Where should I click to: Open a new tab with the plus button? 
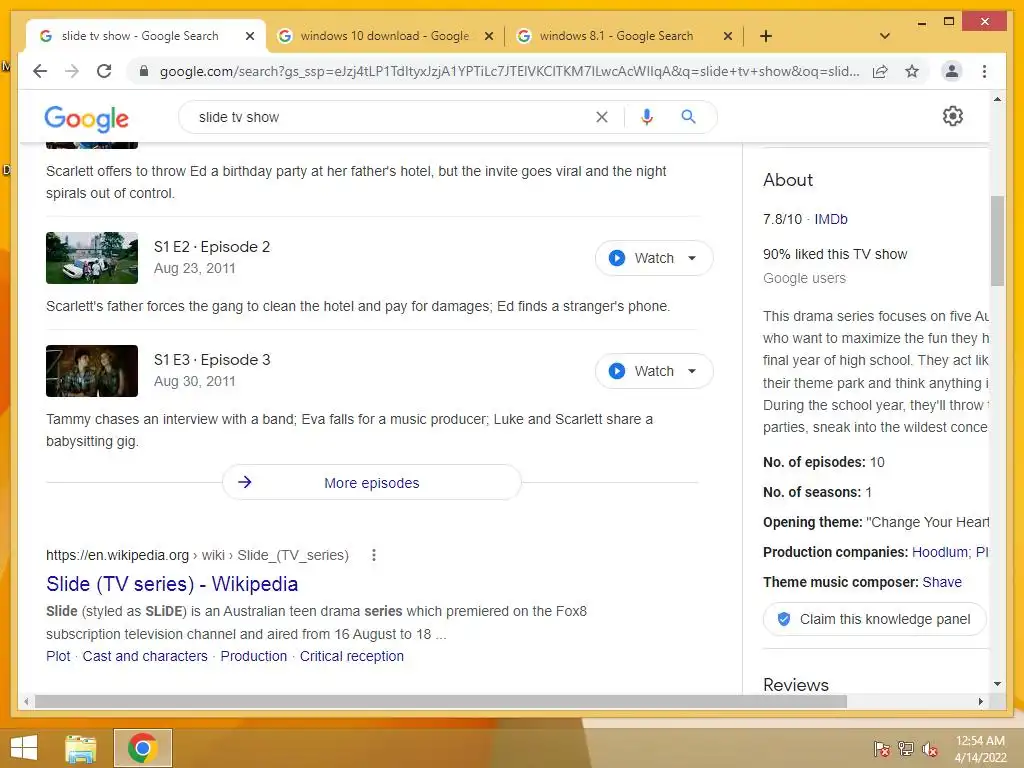[766, 36]
